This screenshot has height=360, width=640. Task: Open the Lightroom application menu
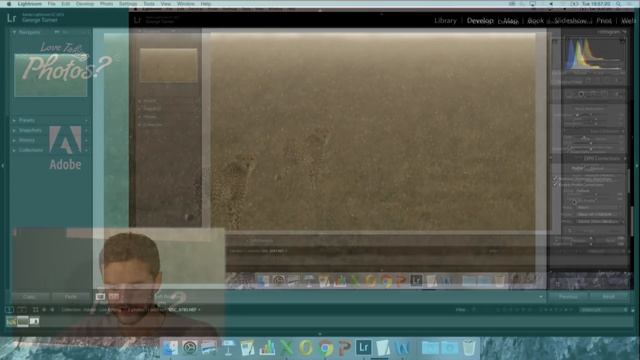click(29, 4)
